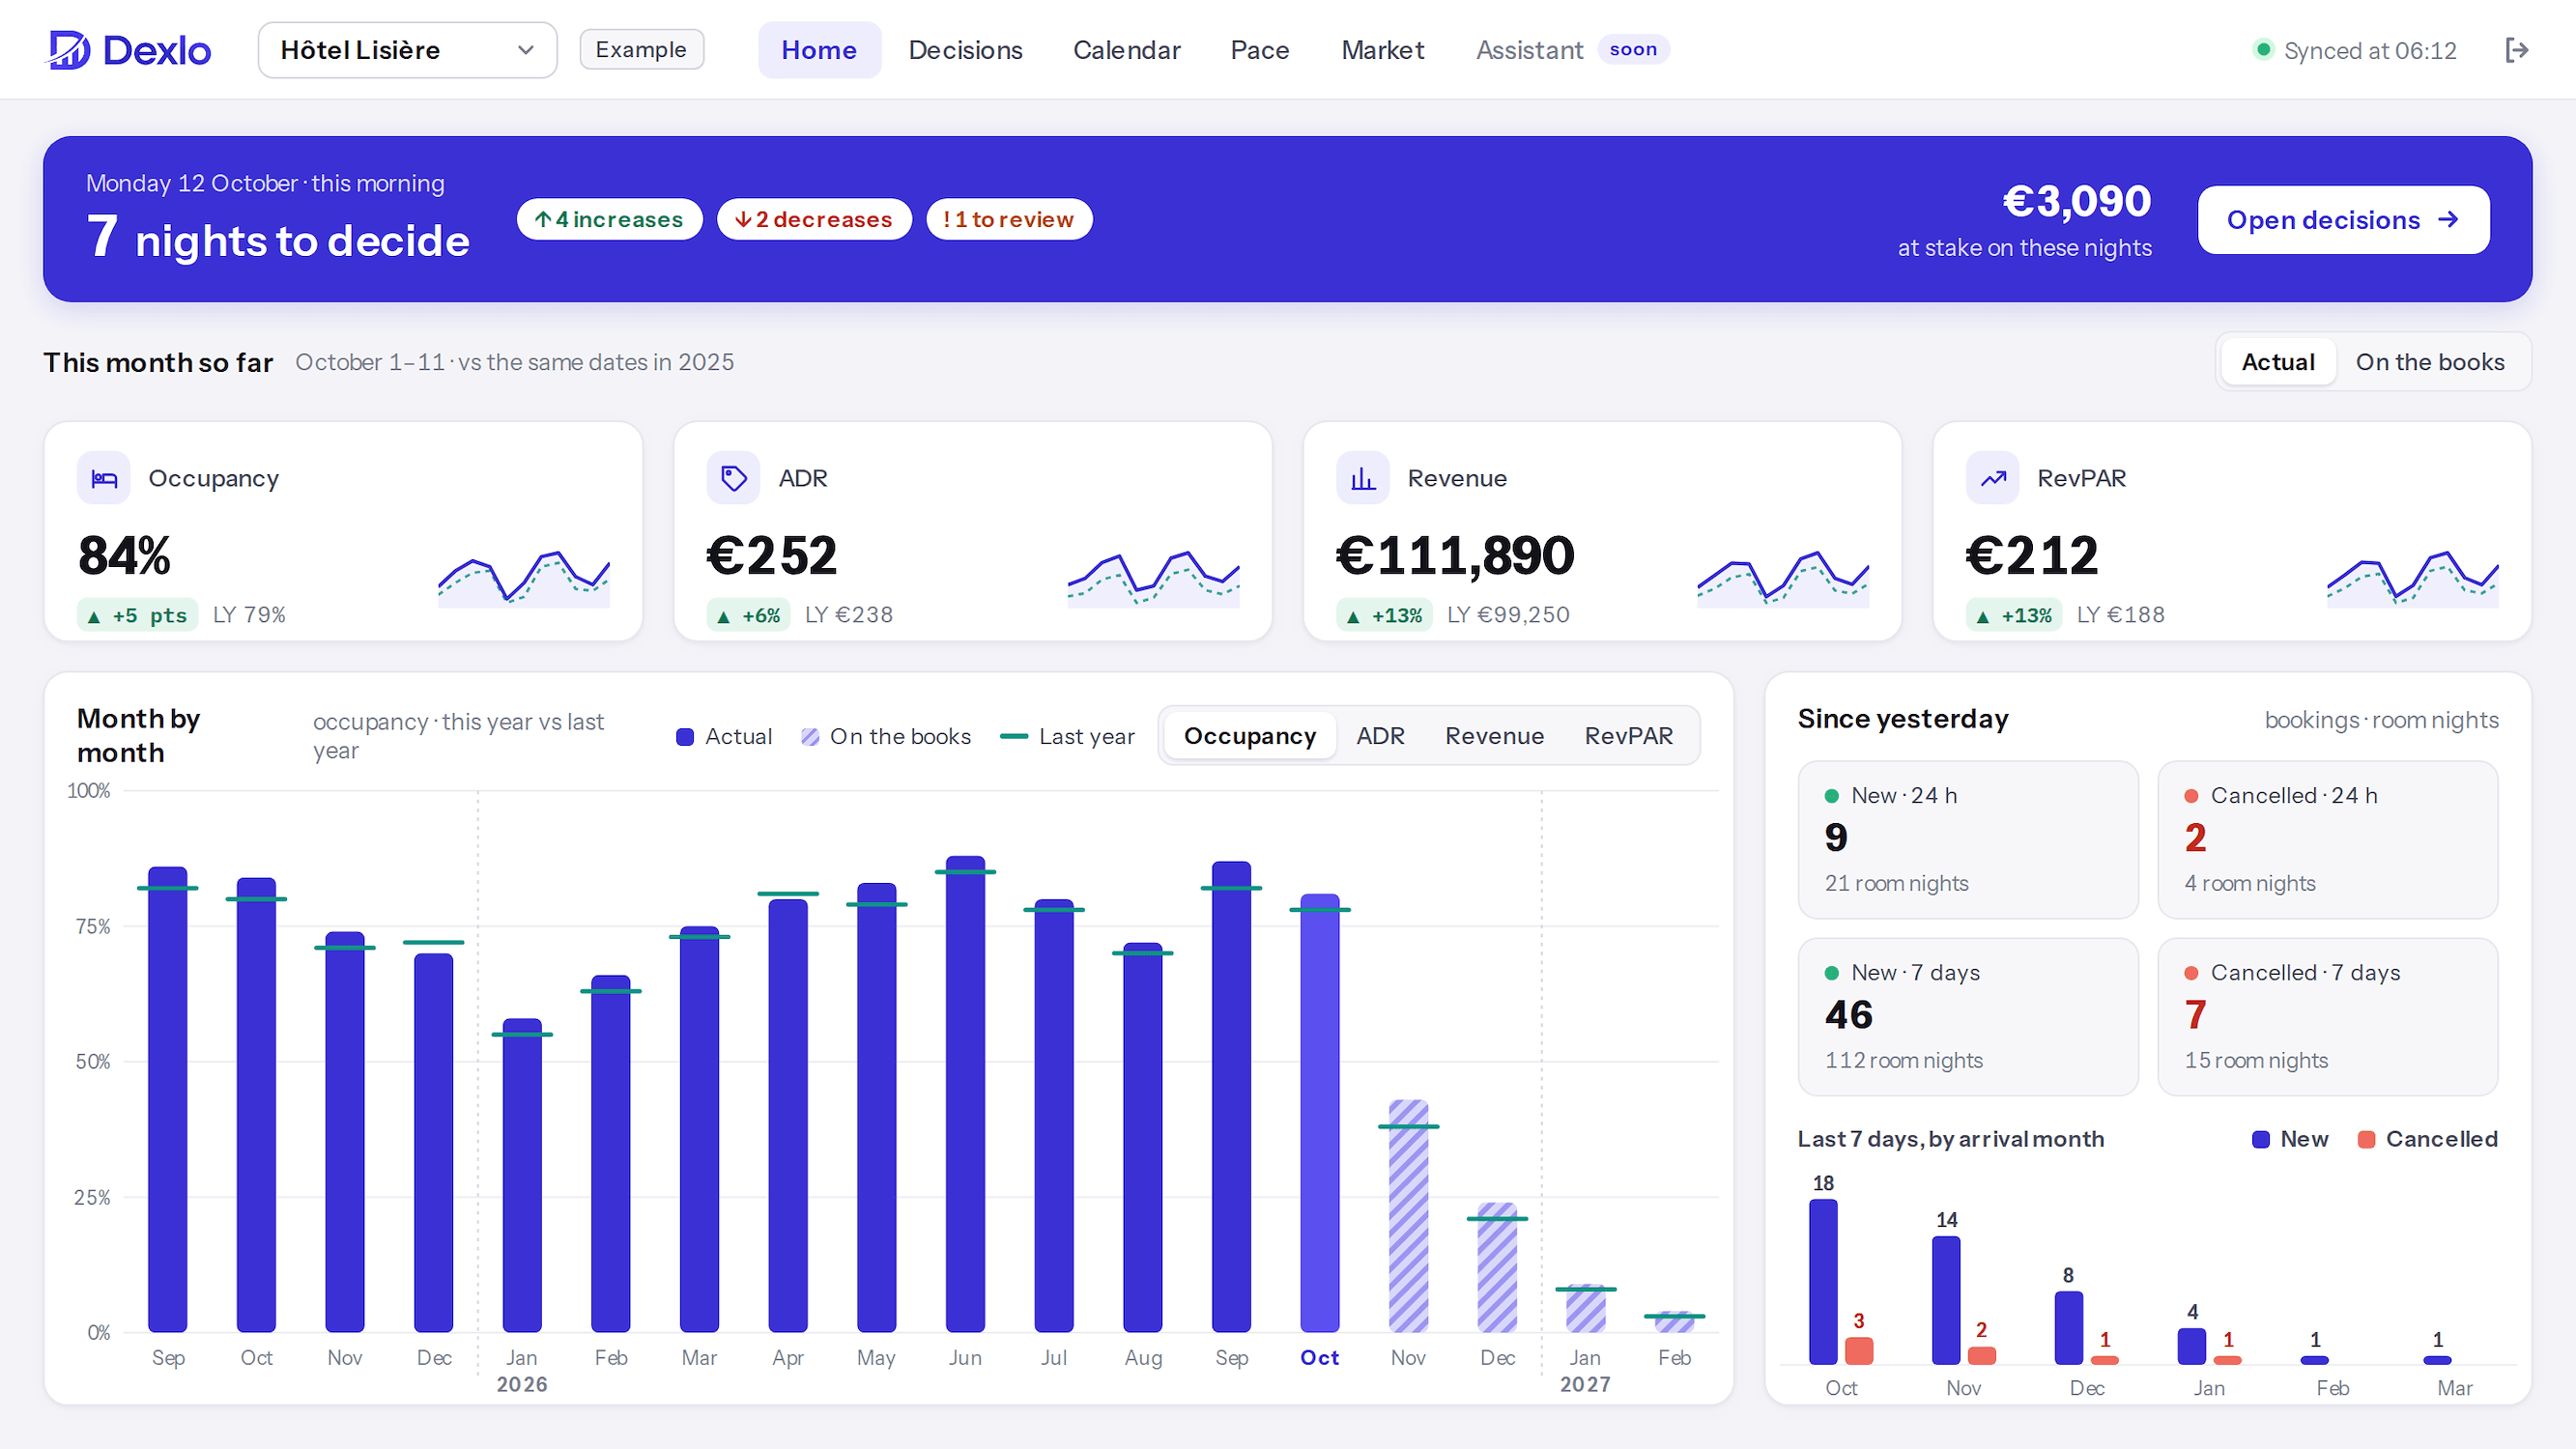This screenshot has height=1449, width=2576.
Task: Open the Calendar tab
Action: coord(1126,50)
